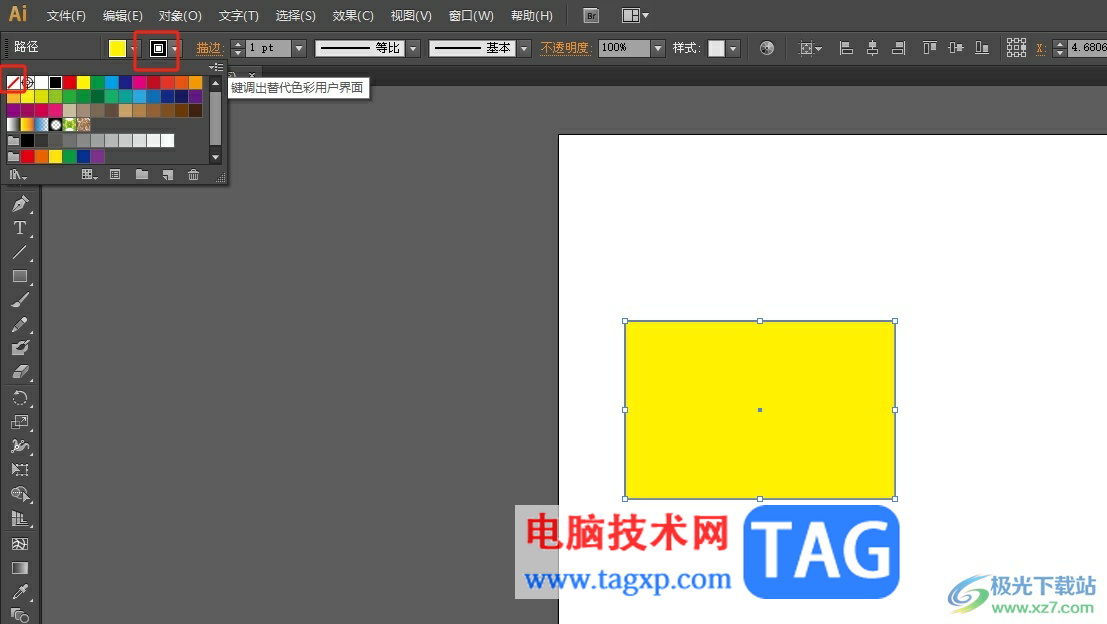Select the Eraser tool
The height and width of the screenshot is (624, 1107).
coord(20,372)
